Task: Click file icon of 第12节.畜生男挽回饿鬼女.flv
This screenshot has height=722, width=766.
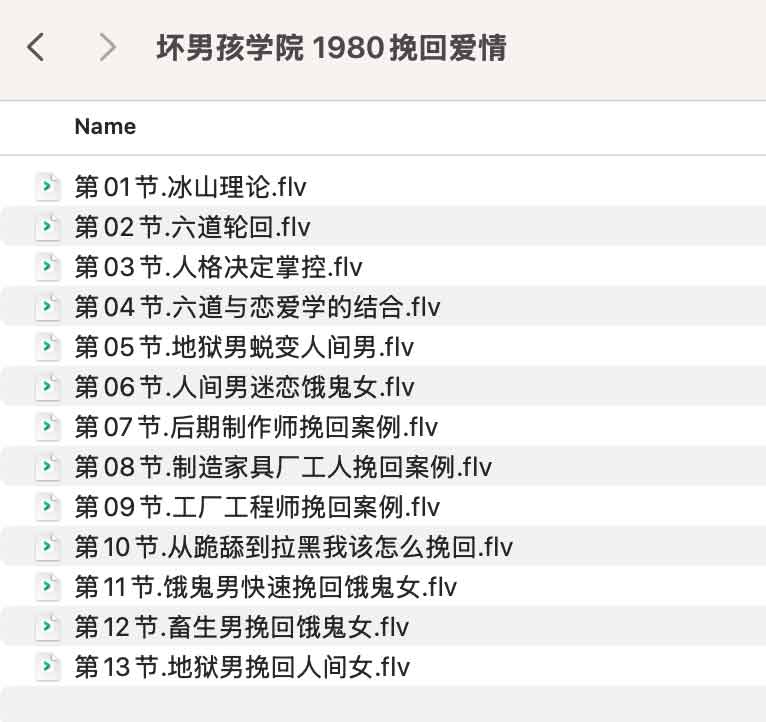Action: [48, 627]
